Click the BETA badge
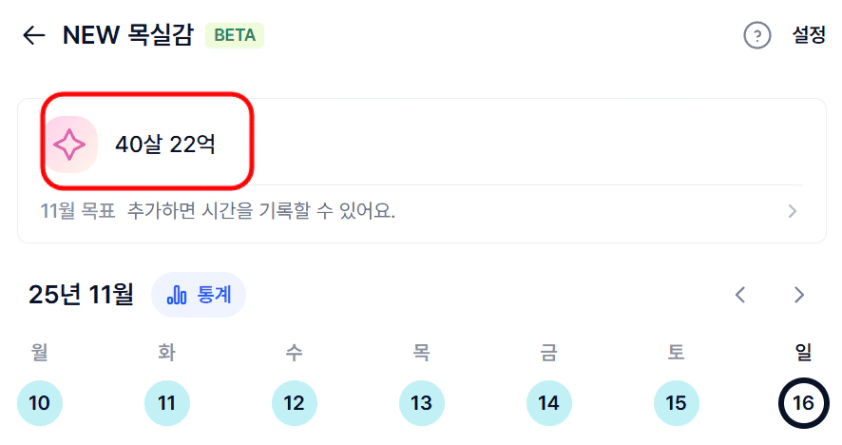The width and height of the screenshot is (842, 445). 234,35
